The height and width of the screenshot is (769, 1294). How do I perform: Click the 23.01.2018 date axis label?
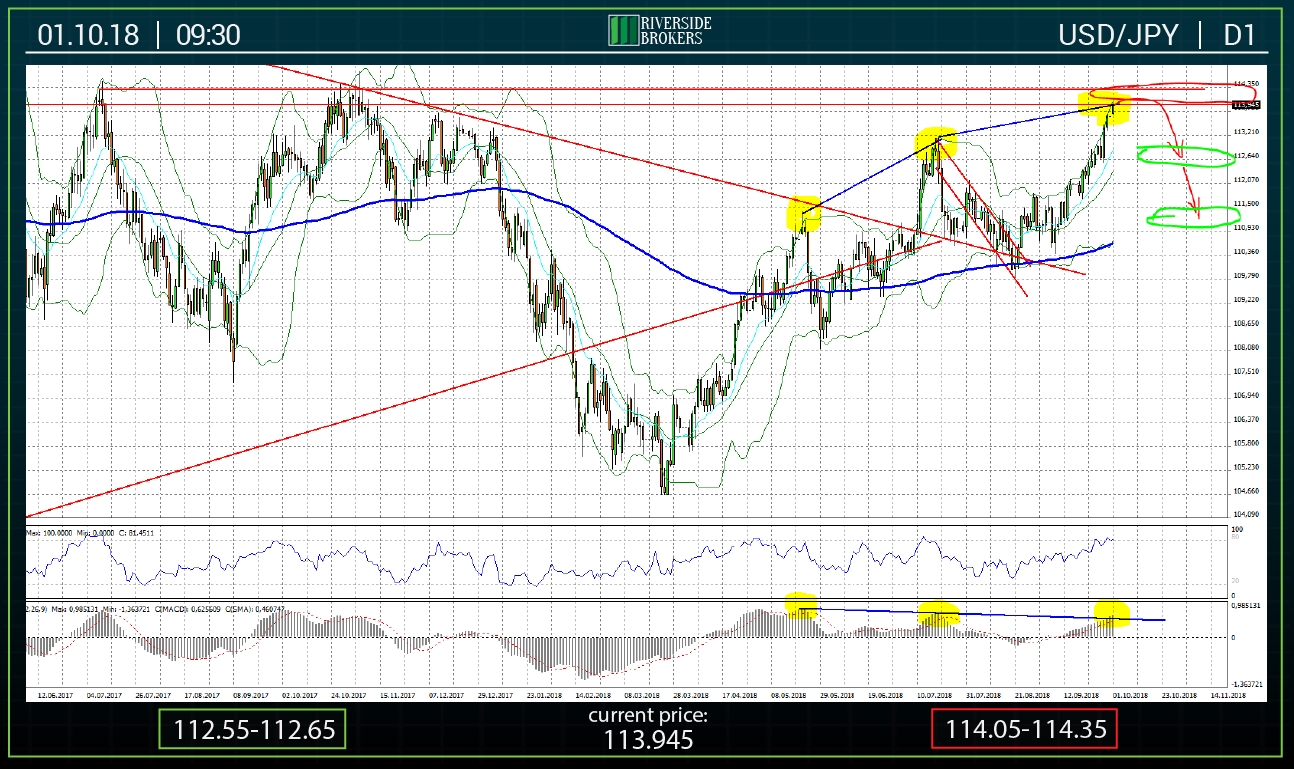545,694
